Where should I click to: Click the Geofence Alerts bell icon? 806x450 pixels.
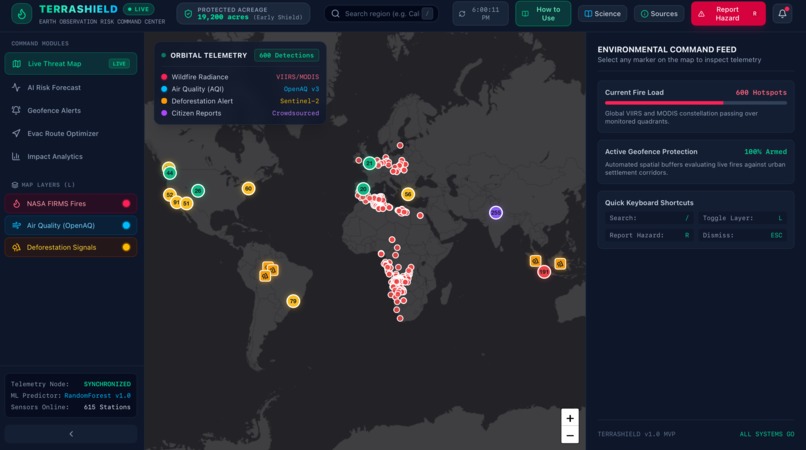pyautogui.click(x=16, y=110)
